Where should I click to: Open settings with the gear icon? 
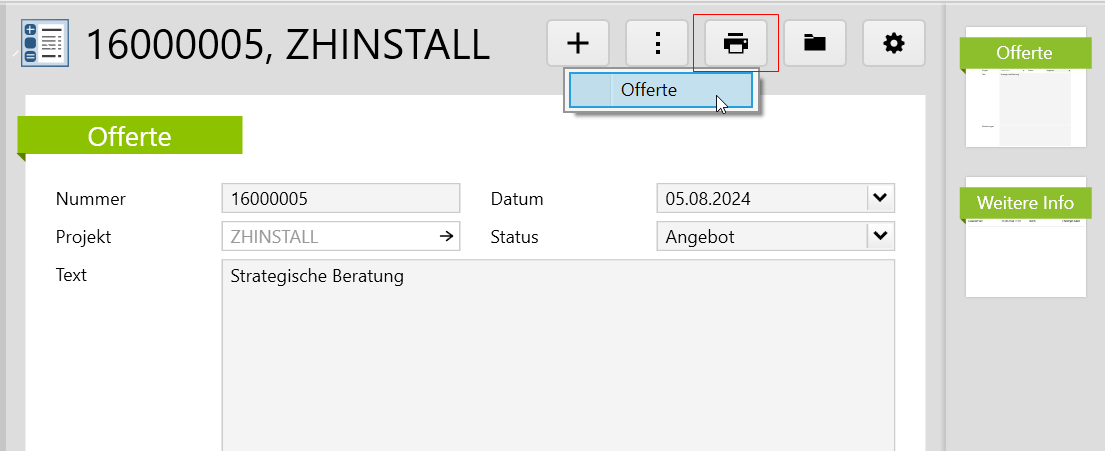[893, 44]
